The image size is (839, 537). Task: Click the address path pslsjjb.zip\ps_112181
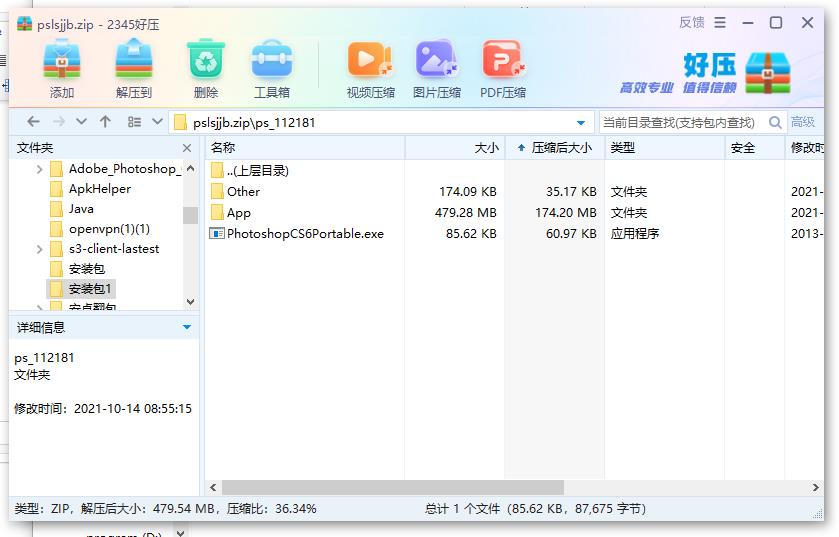(254, 123)
